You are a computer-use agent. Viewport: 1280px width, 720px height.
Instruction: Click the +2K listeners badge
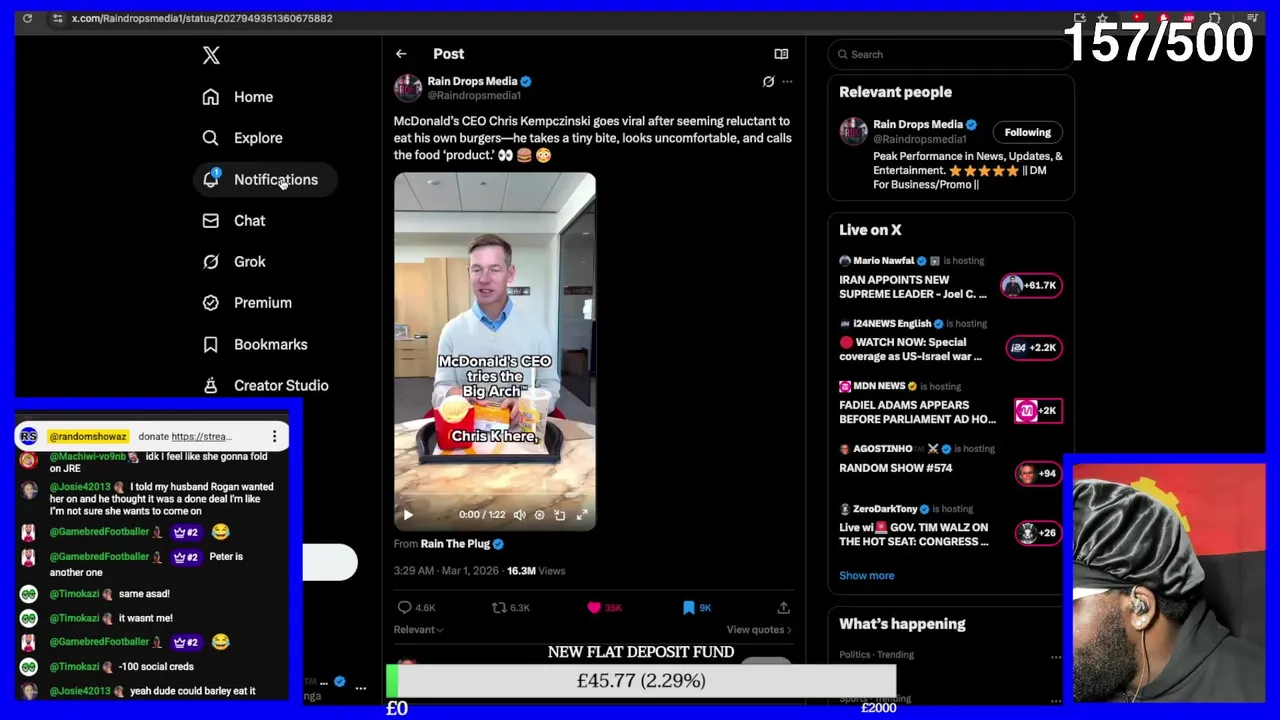[1038, 411]
